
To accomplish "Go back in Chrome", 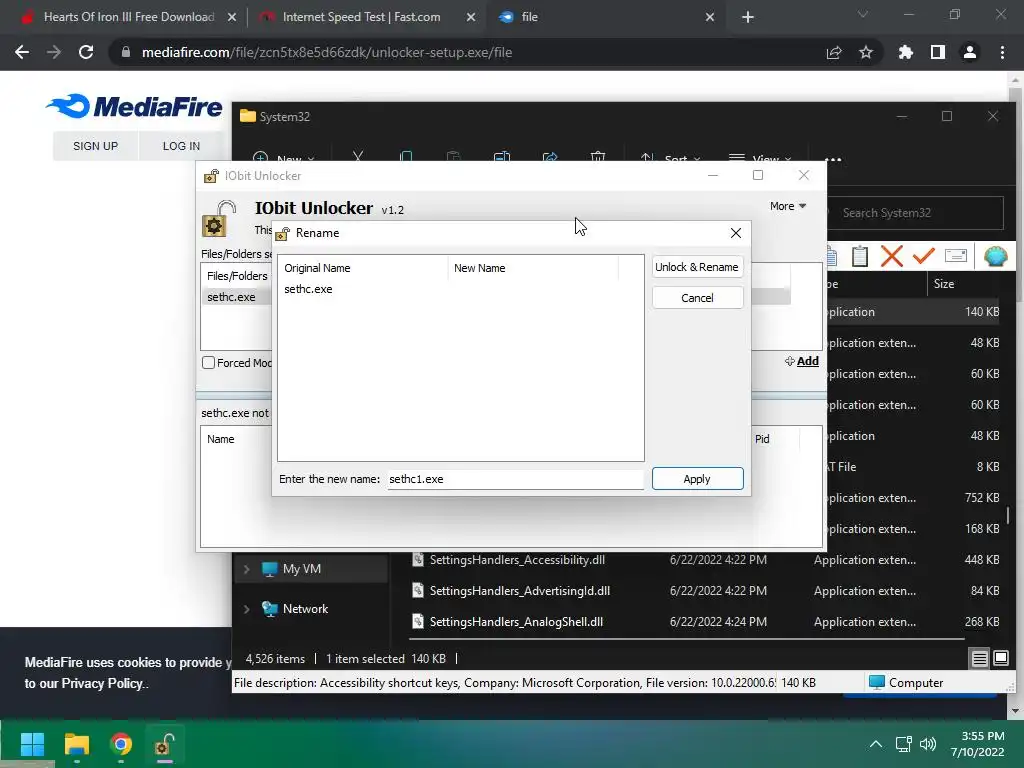I will click(x=22, y=52).
